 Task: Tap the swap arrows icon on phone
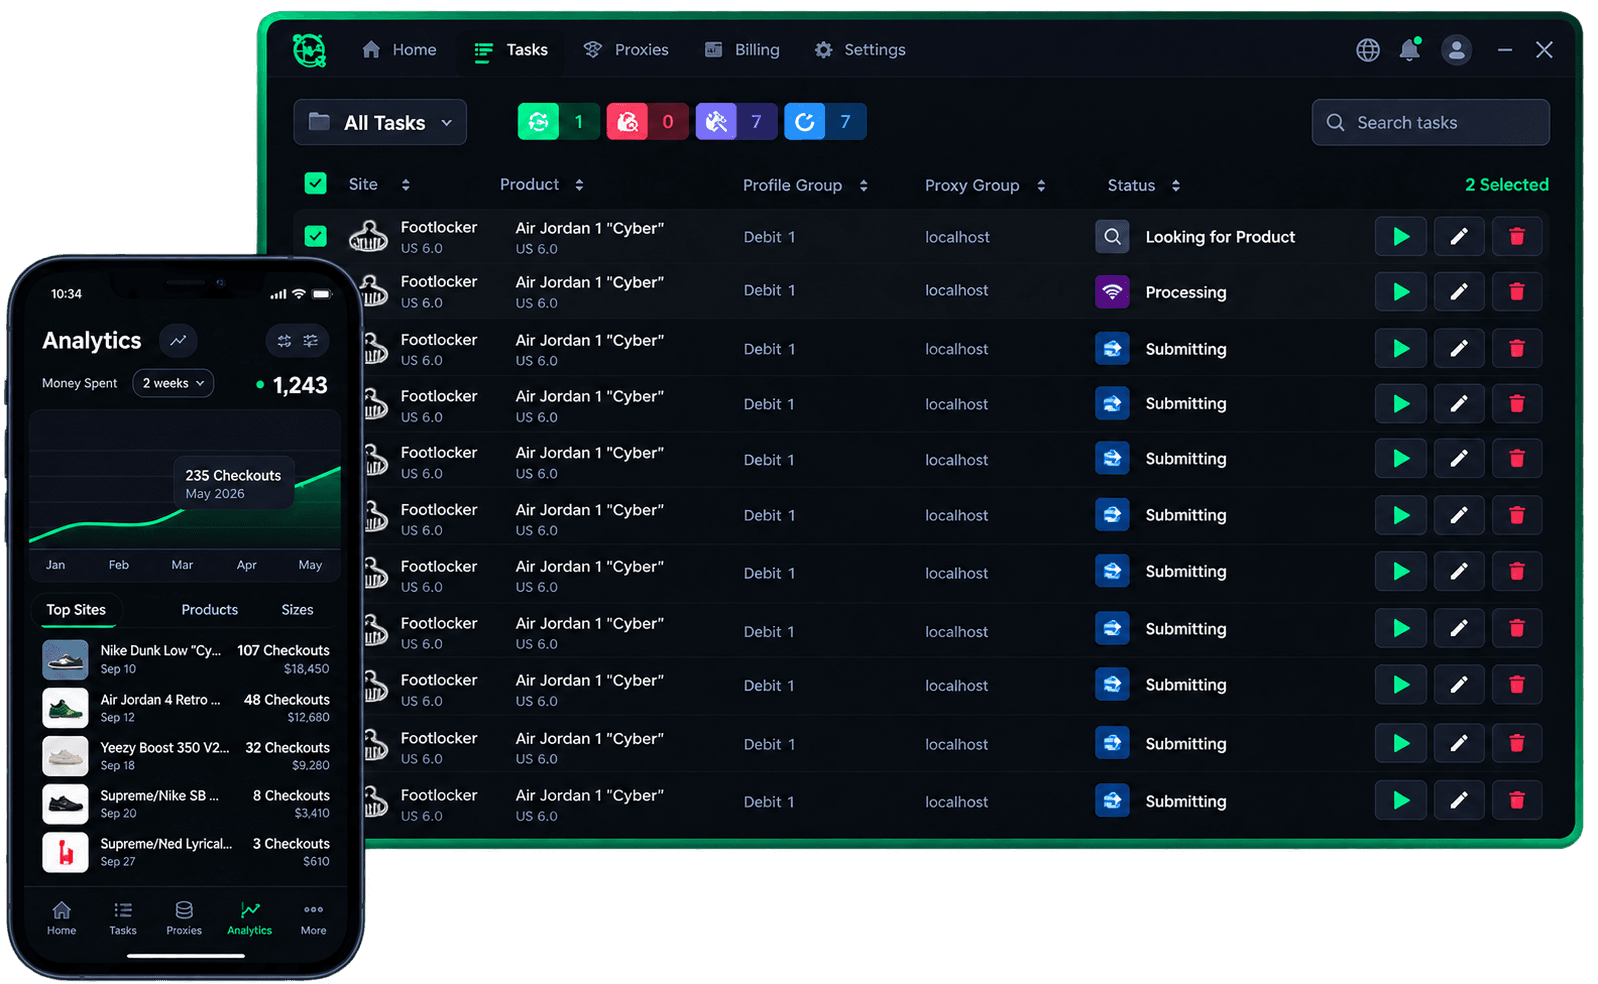284,341
